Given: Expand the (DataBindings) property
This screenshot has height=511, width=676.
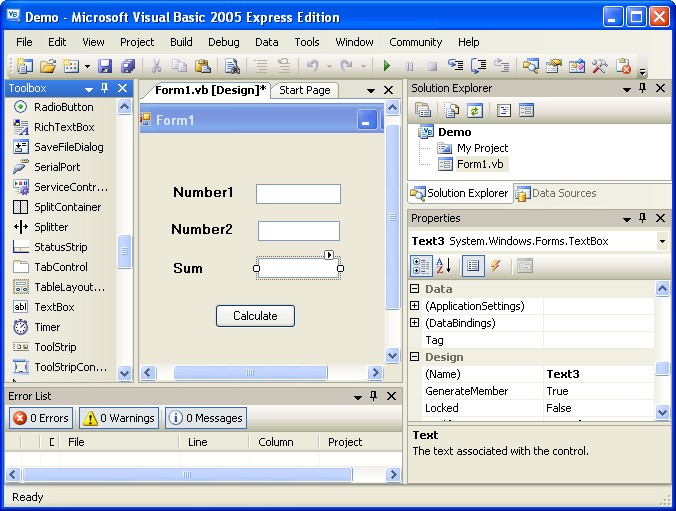Looking at the screenshot, I should coord(414,323).
